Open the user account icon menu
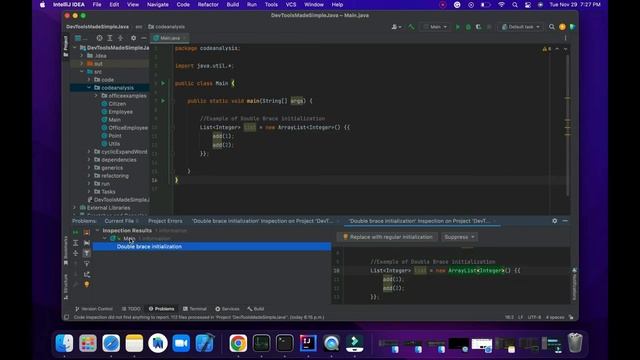 pyautogui.click(x=396, y=27)
